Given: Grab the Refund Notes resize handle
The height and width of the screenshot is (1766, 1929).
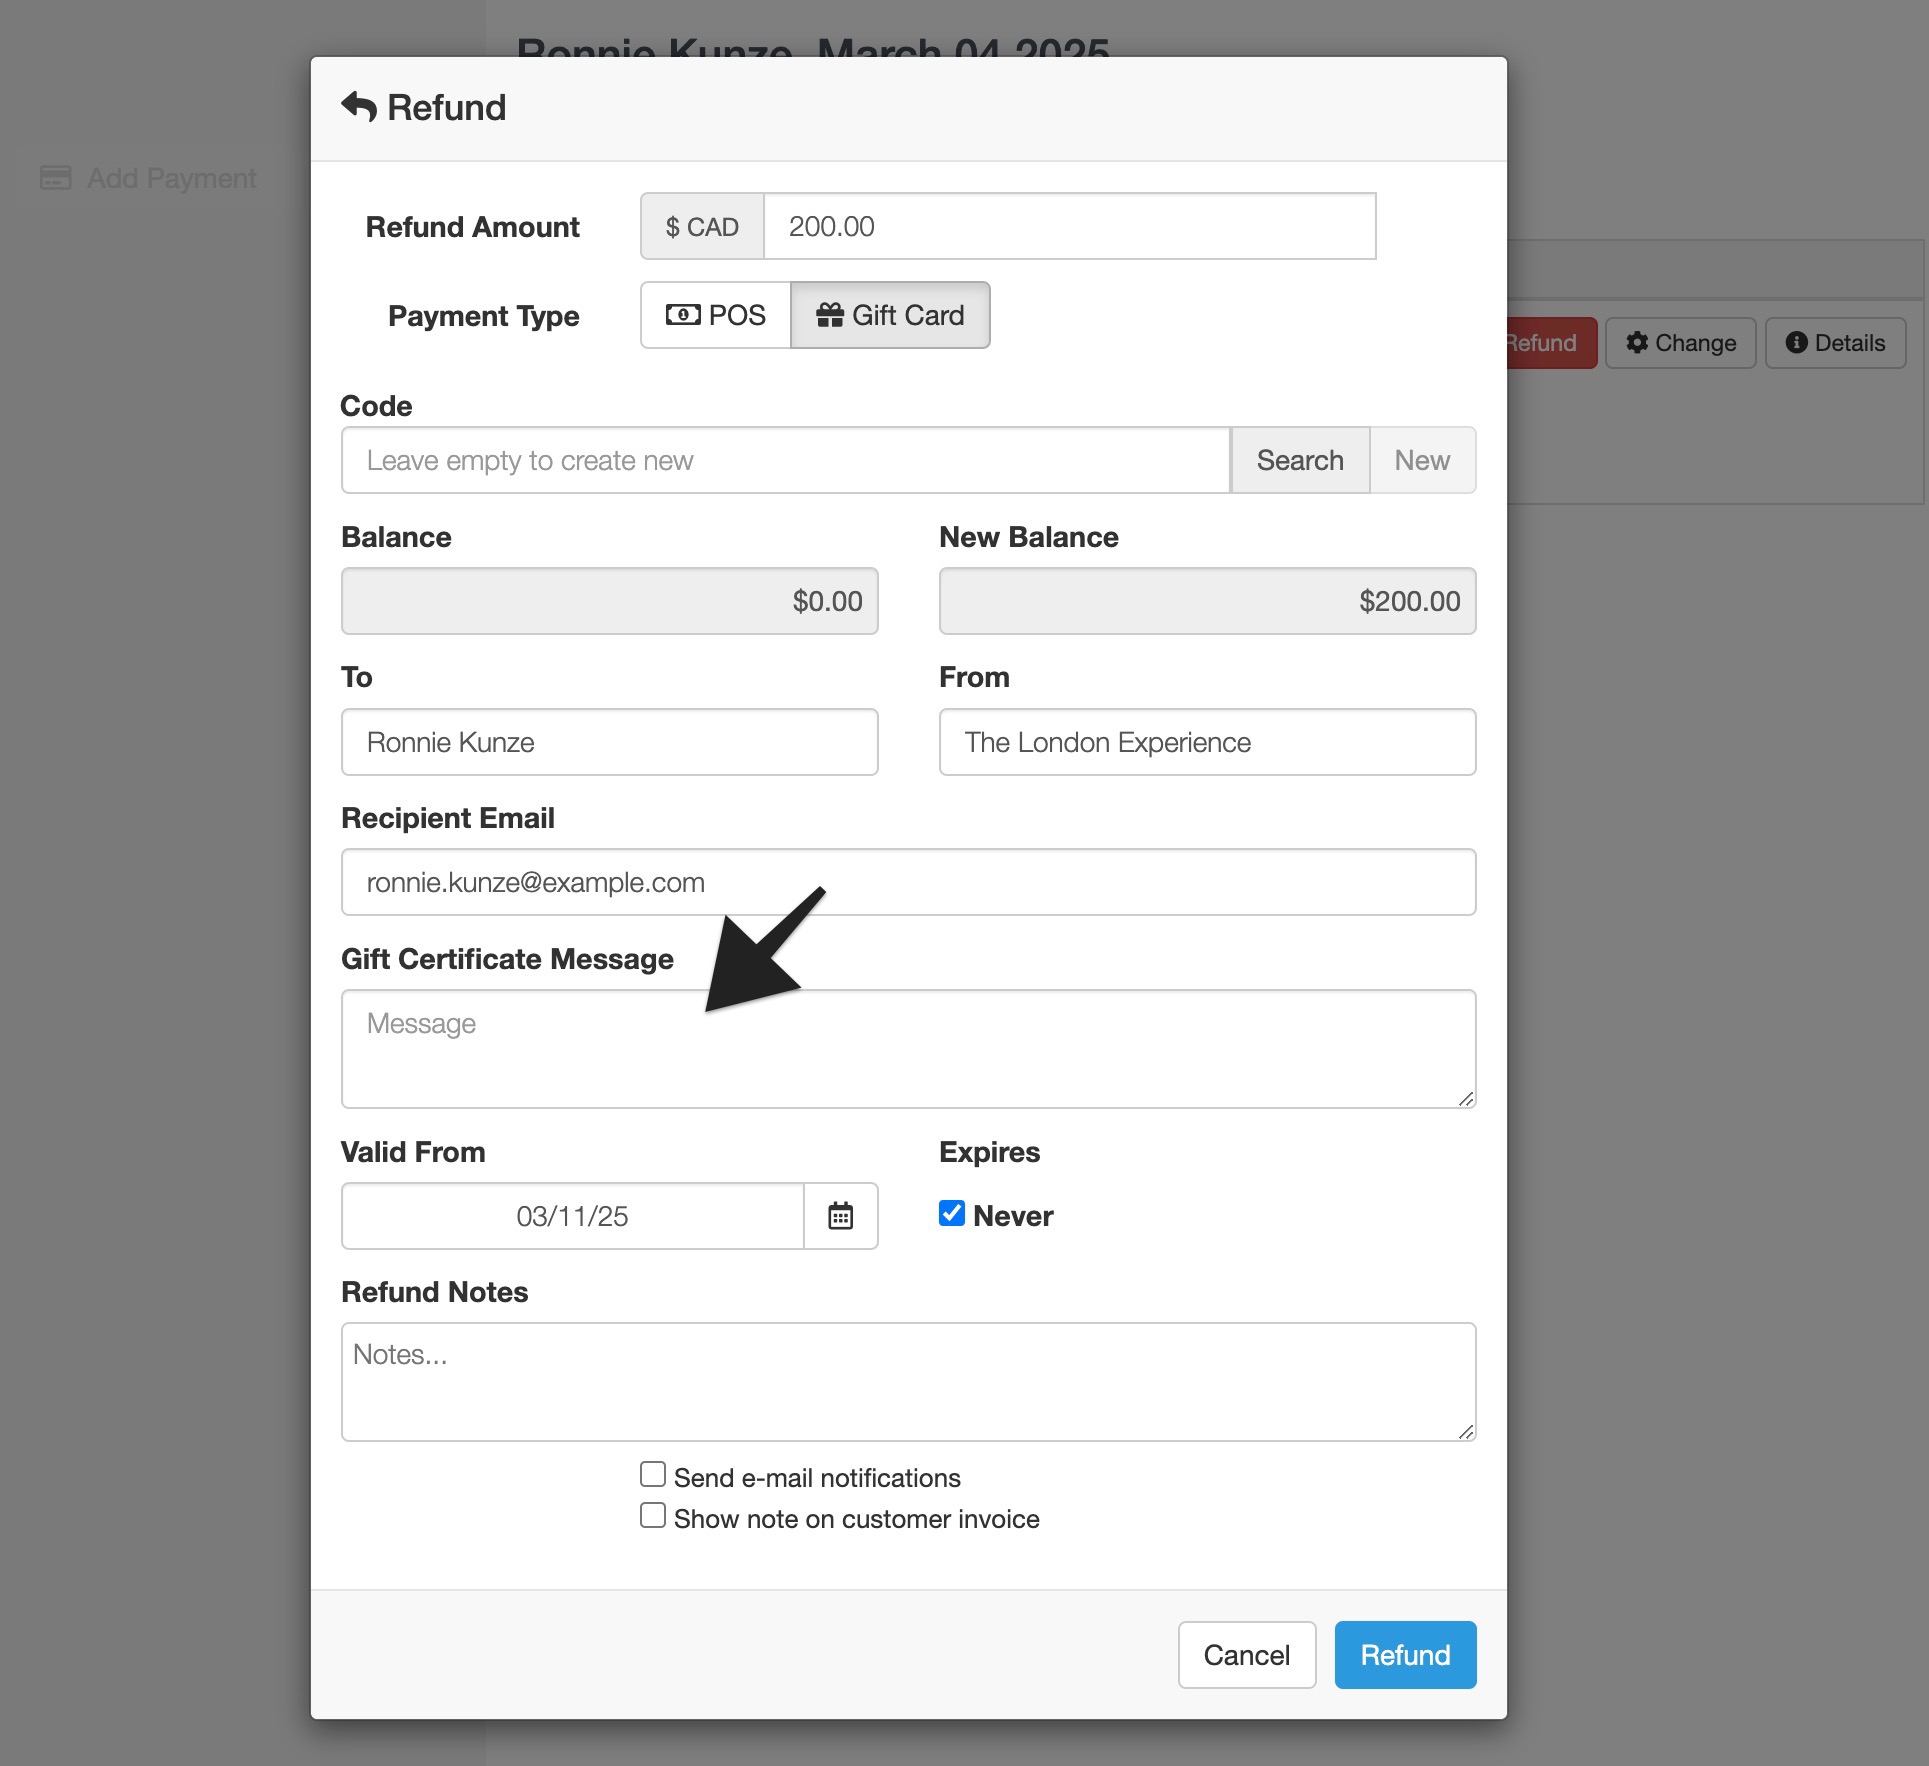Looking at the screenshot, I should tap(1466, 1431).
